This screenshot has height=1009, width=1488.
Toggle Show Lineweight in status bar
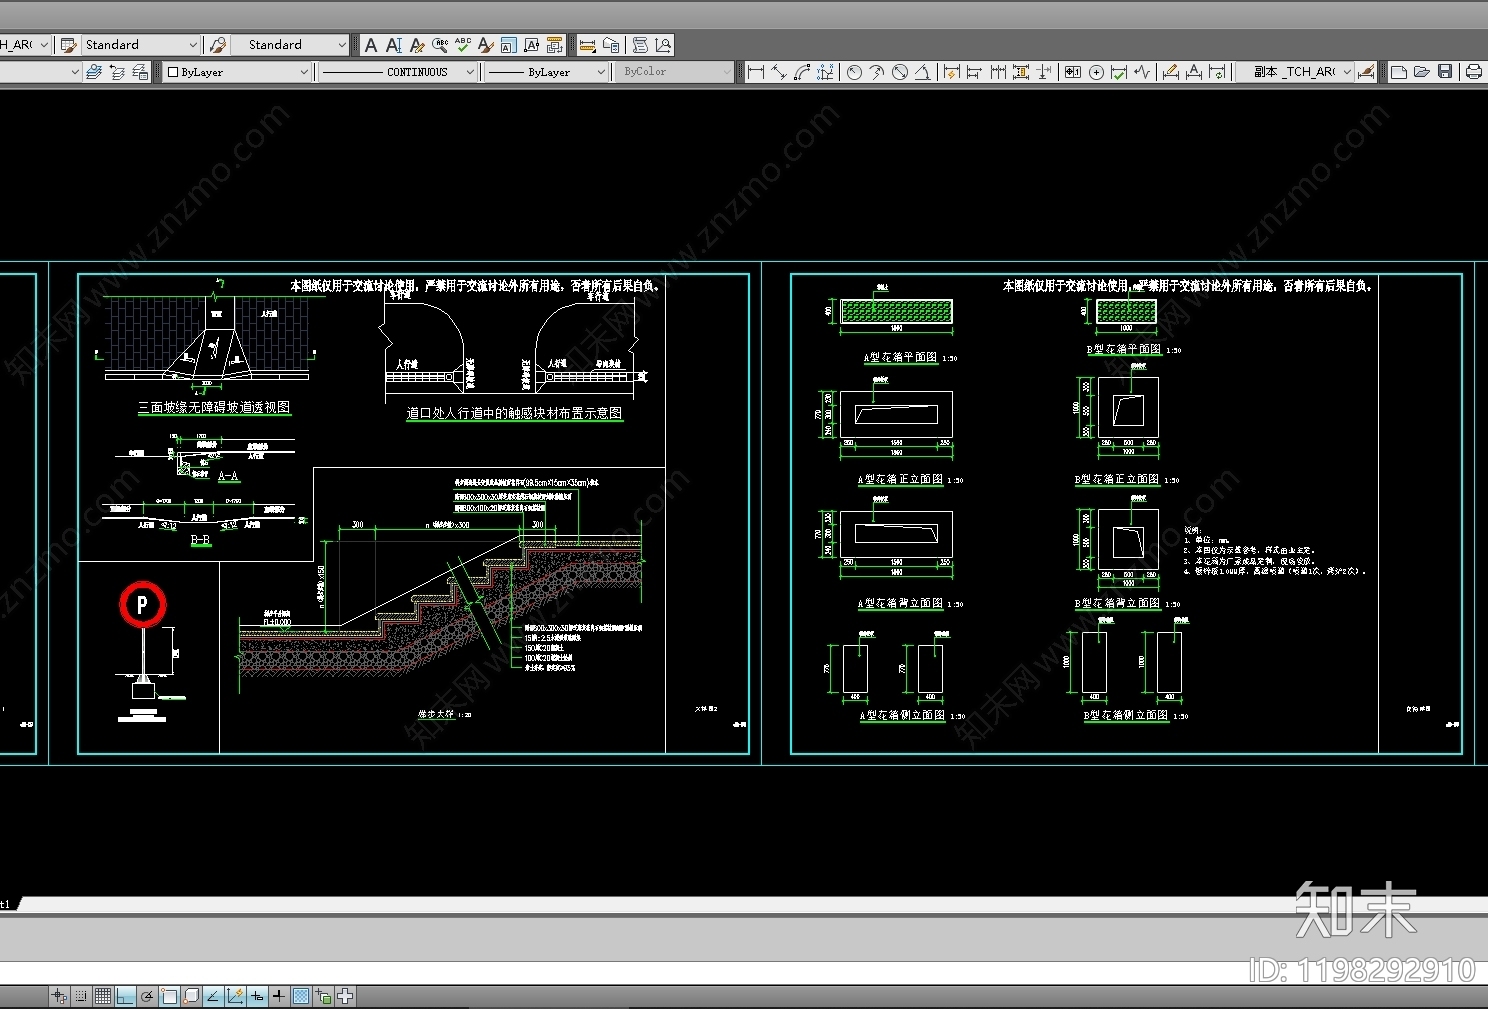click(x=279, y=996)
